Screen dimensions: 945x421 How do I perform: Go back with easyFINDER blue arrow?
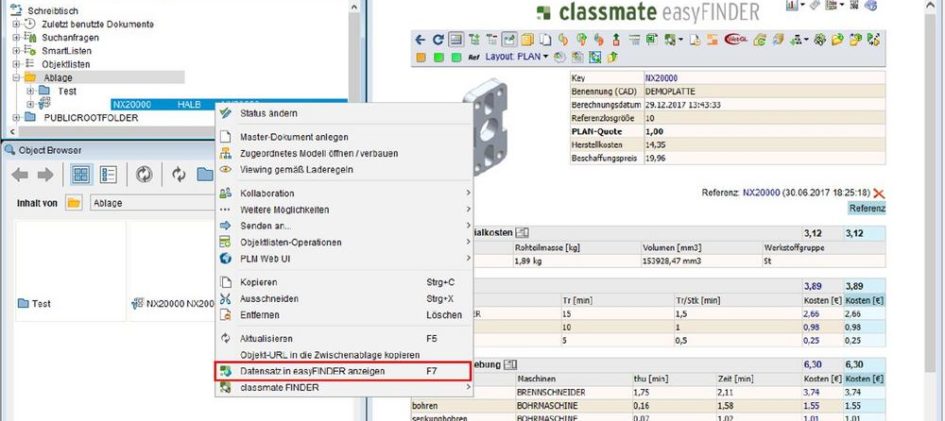click(x=421, y=40)
